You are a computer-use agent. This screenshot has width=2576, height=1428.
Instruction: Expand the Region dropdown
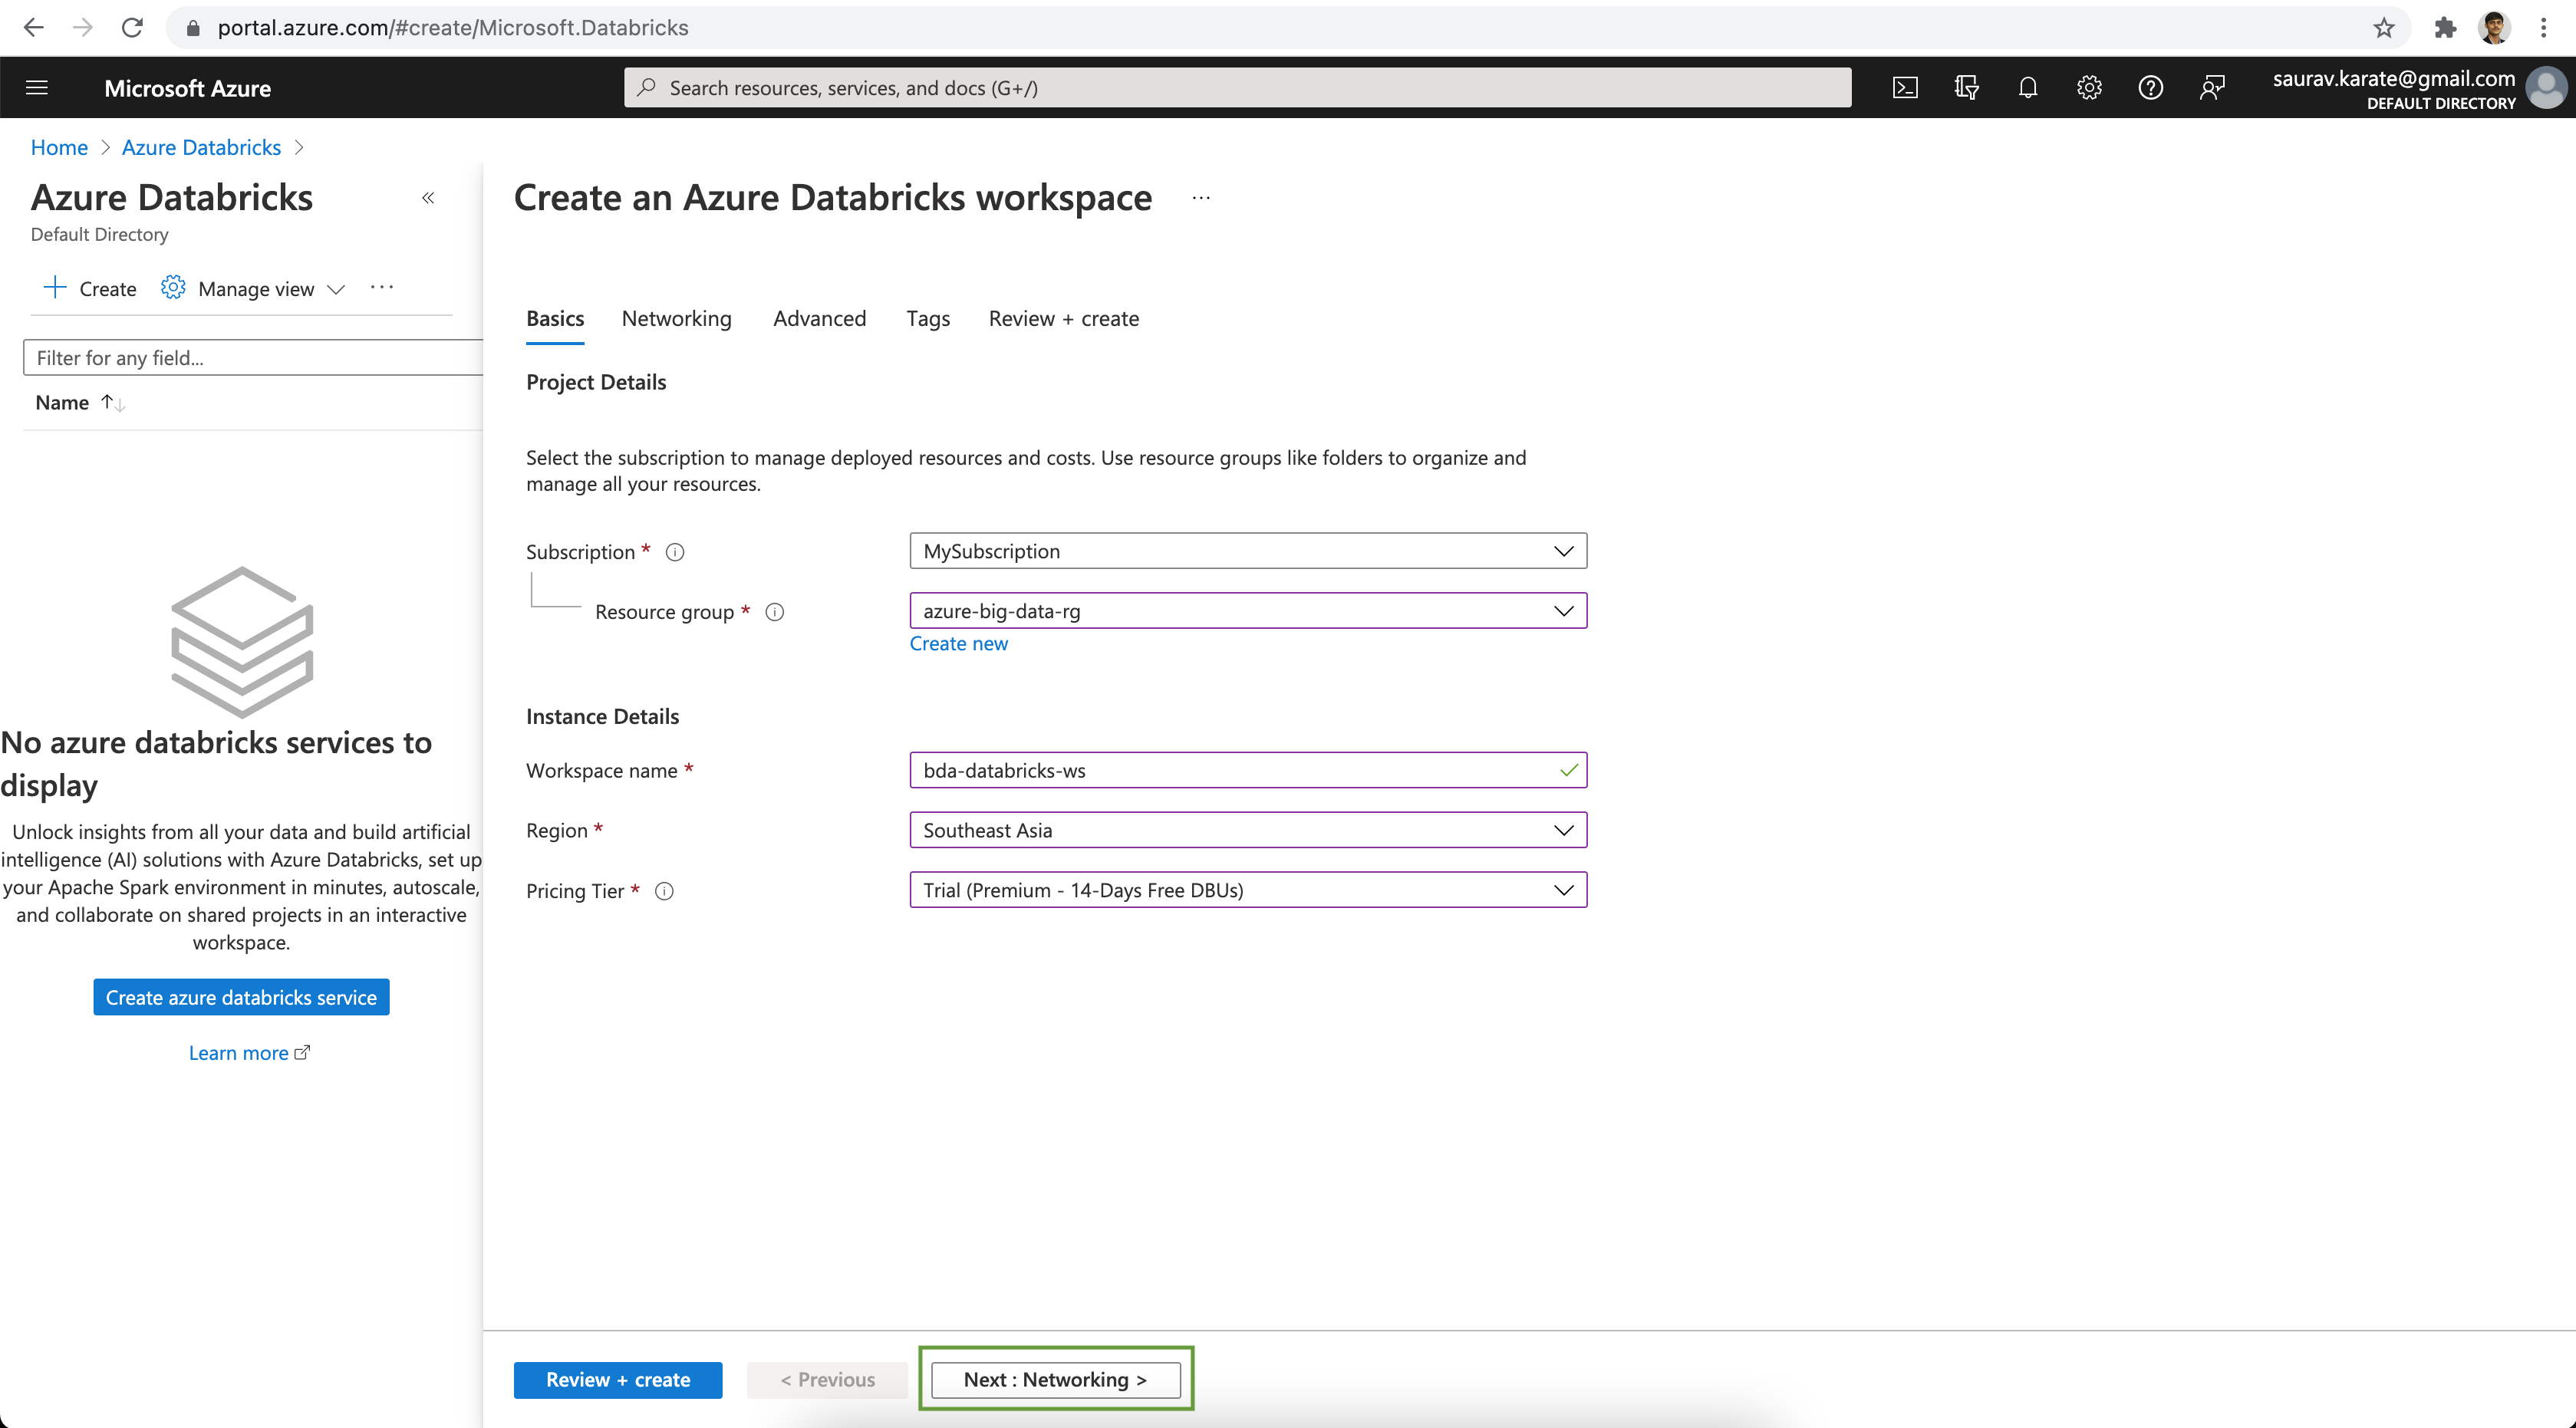click(1563, 830)
